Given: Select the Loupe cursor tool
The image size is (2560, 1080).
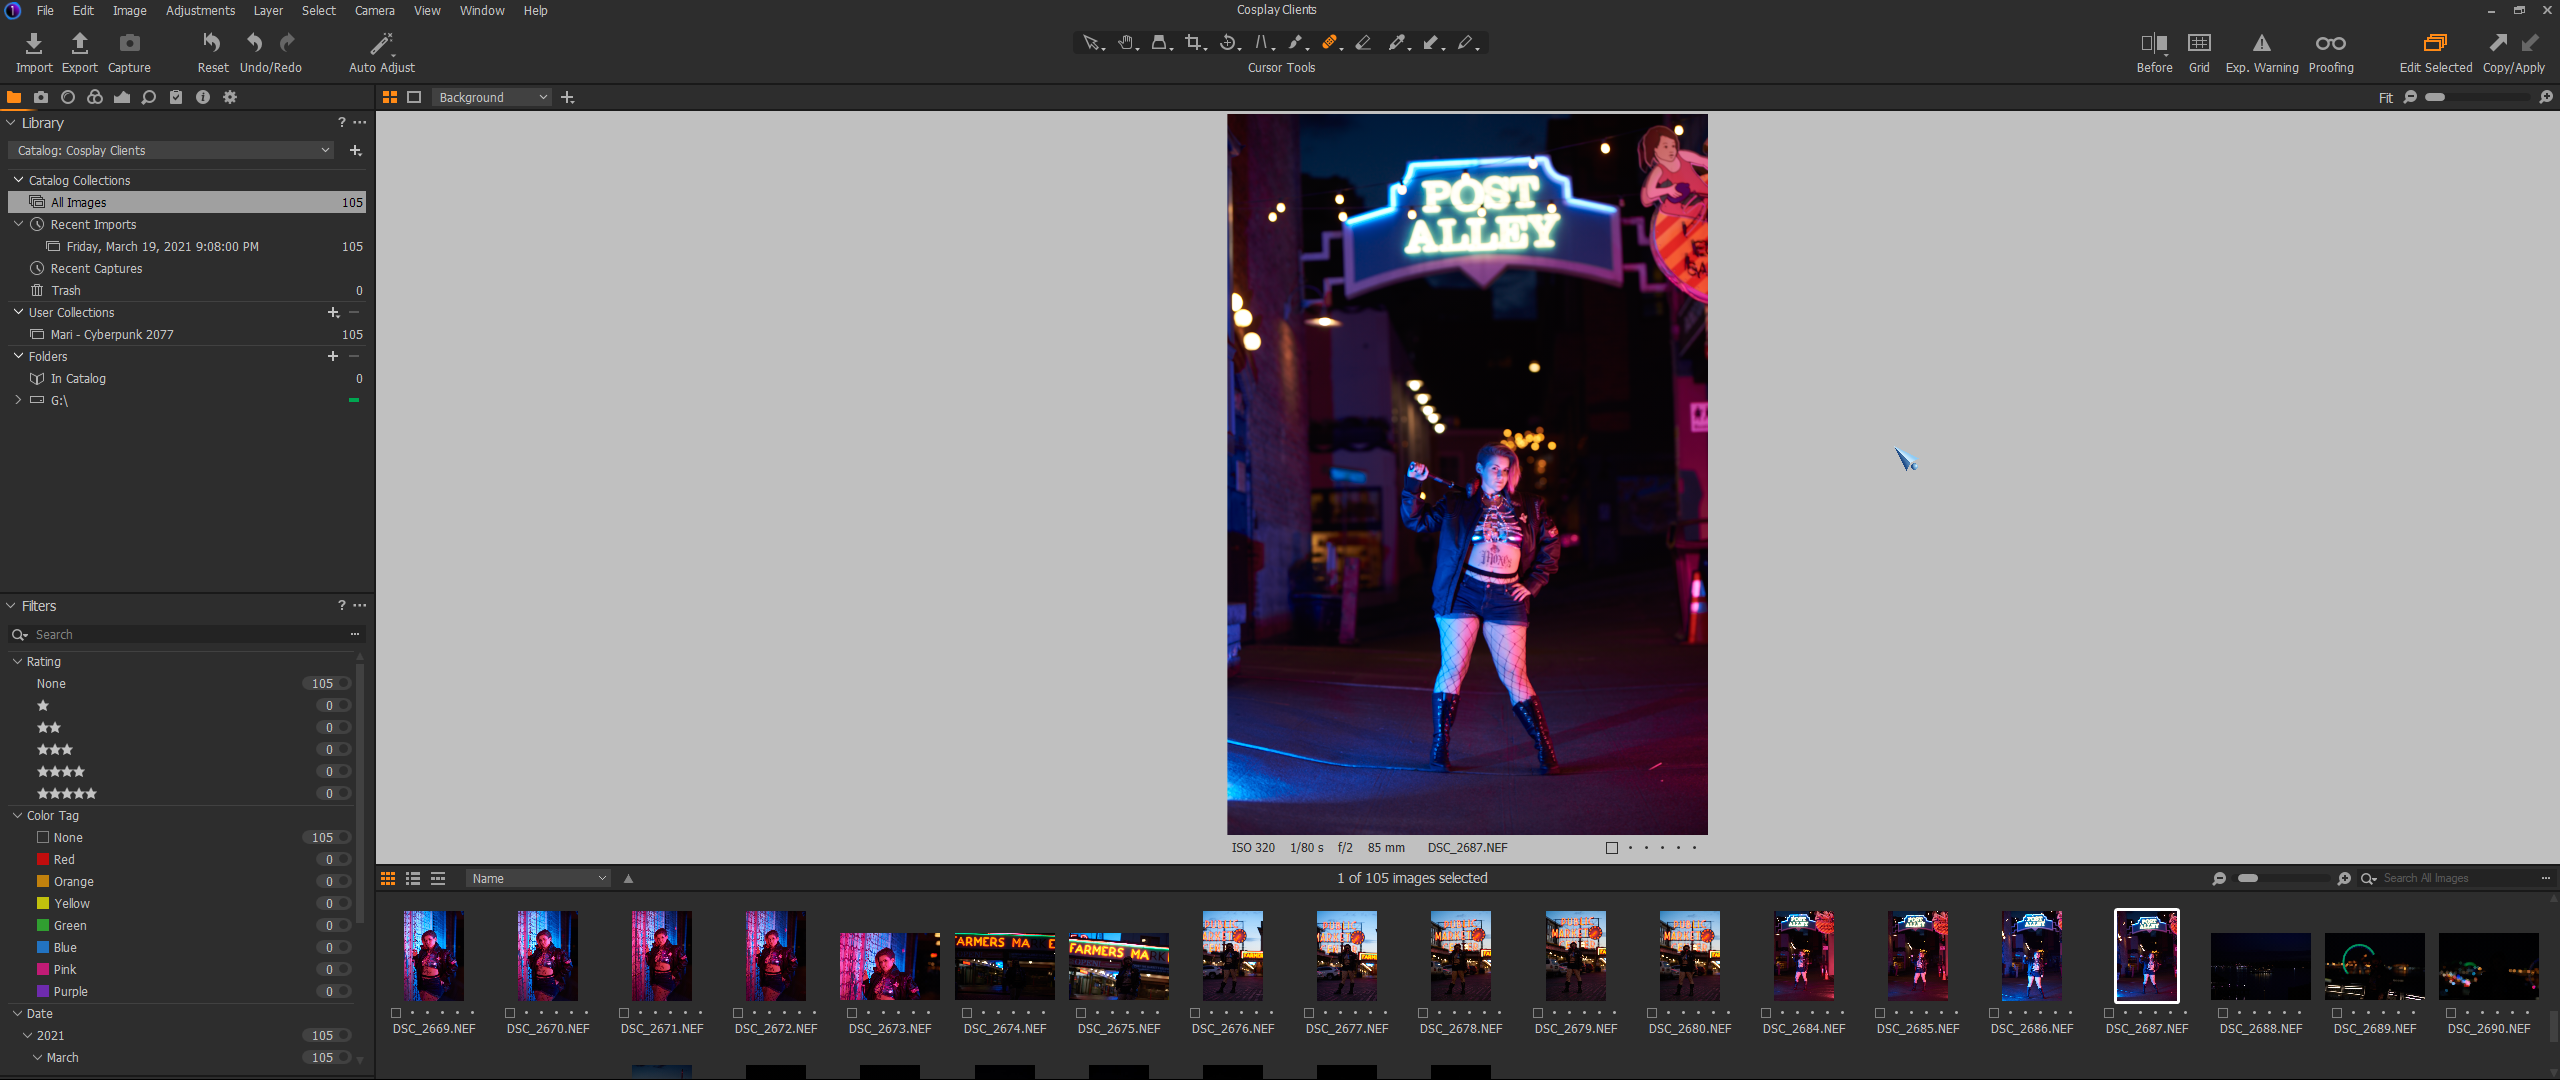Looking at the screenshot, I should pyautogui.click(x=1160, y=43).
